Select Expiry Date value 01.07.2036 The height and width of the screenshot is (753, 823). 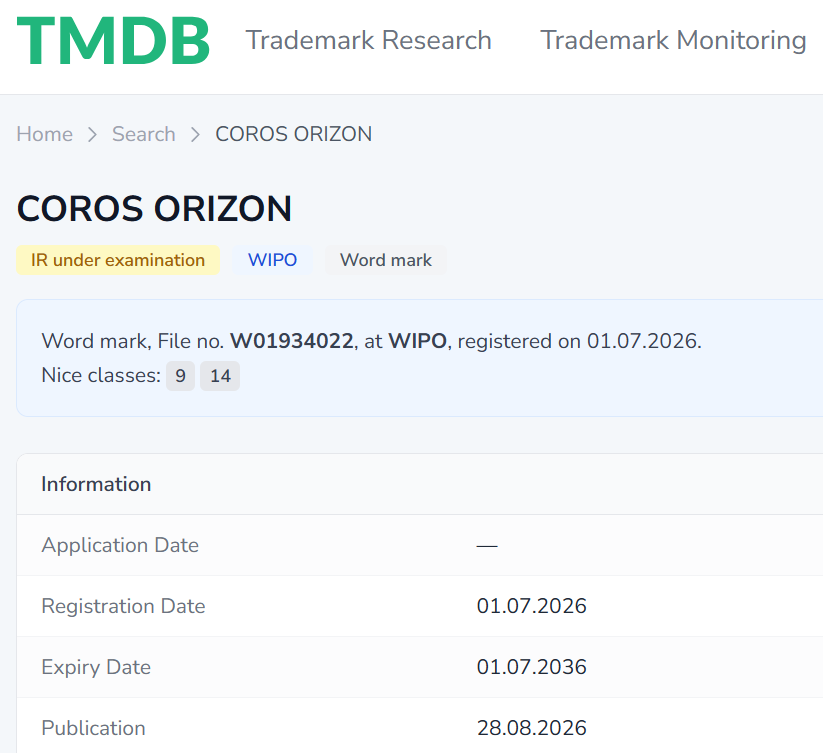pos(532,667)
